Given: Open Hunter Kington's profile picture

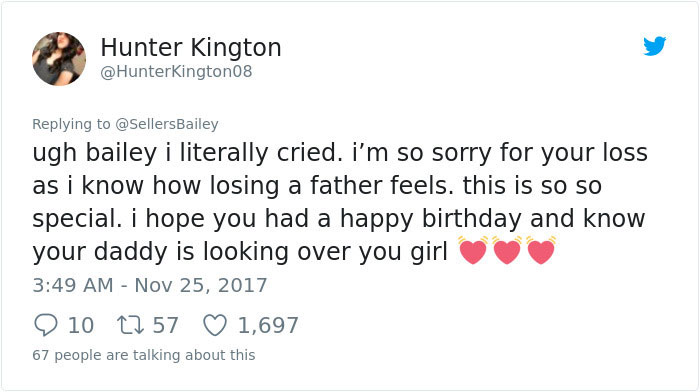Looking at the screenshot, I should 59,58.
